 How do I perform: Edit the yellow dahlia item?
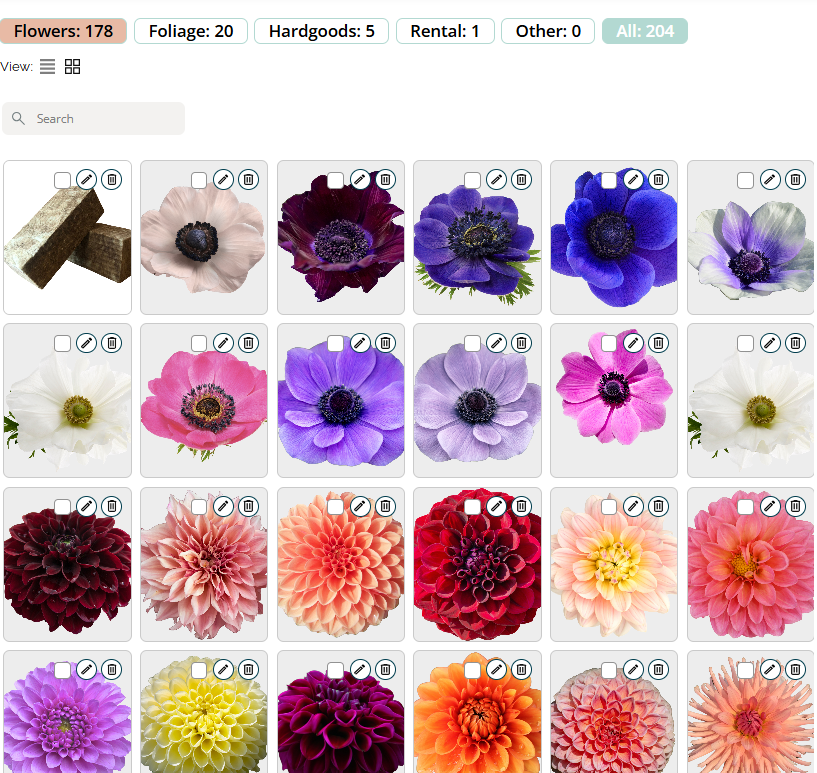pyautogui.click(x=223, y=670)
